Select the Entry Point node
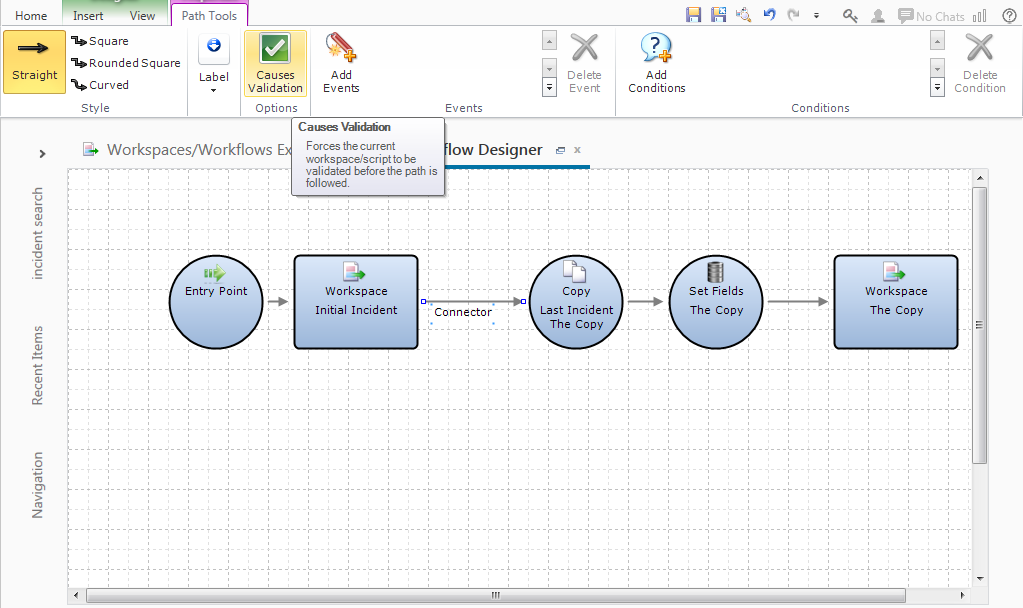 (x=217, y=302)
